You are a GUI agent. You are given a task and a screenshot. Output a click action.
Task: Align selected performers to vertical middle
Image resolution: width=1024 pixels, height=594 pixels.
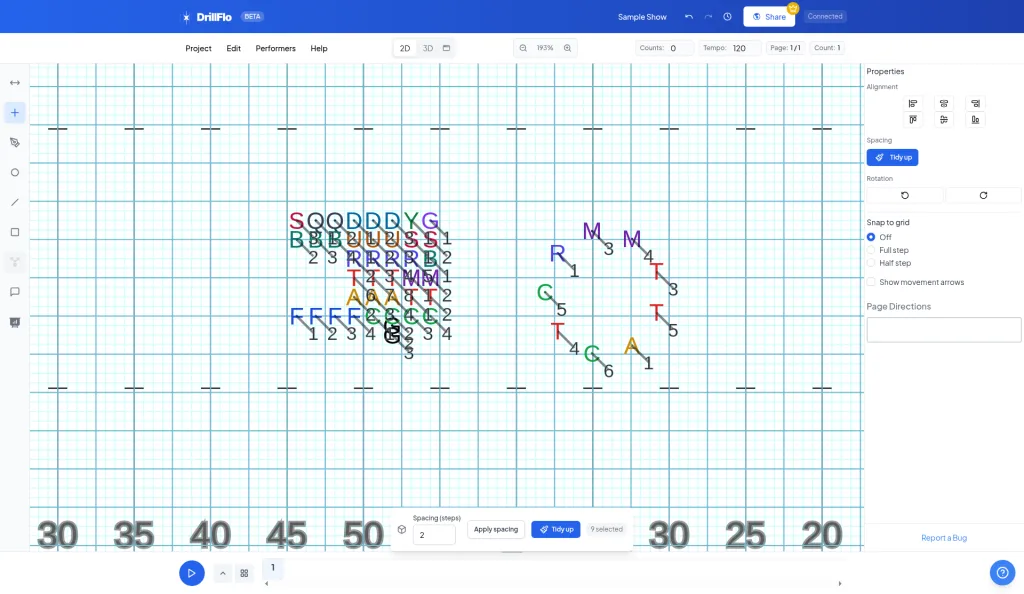[944, 119]
